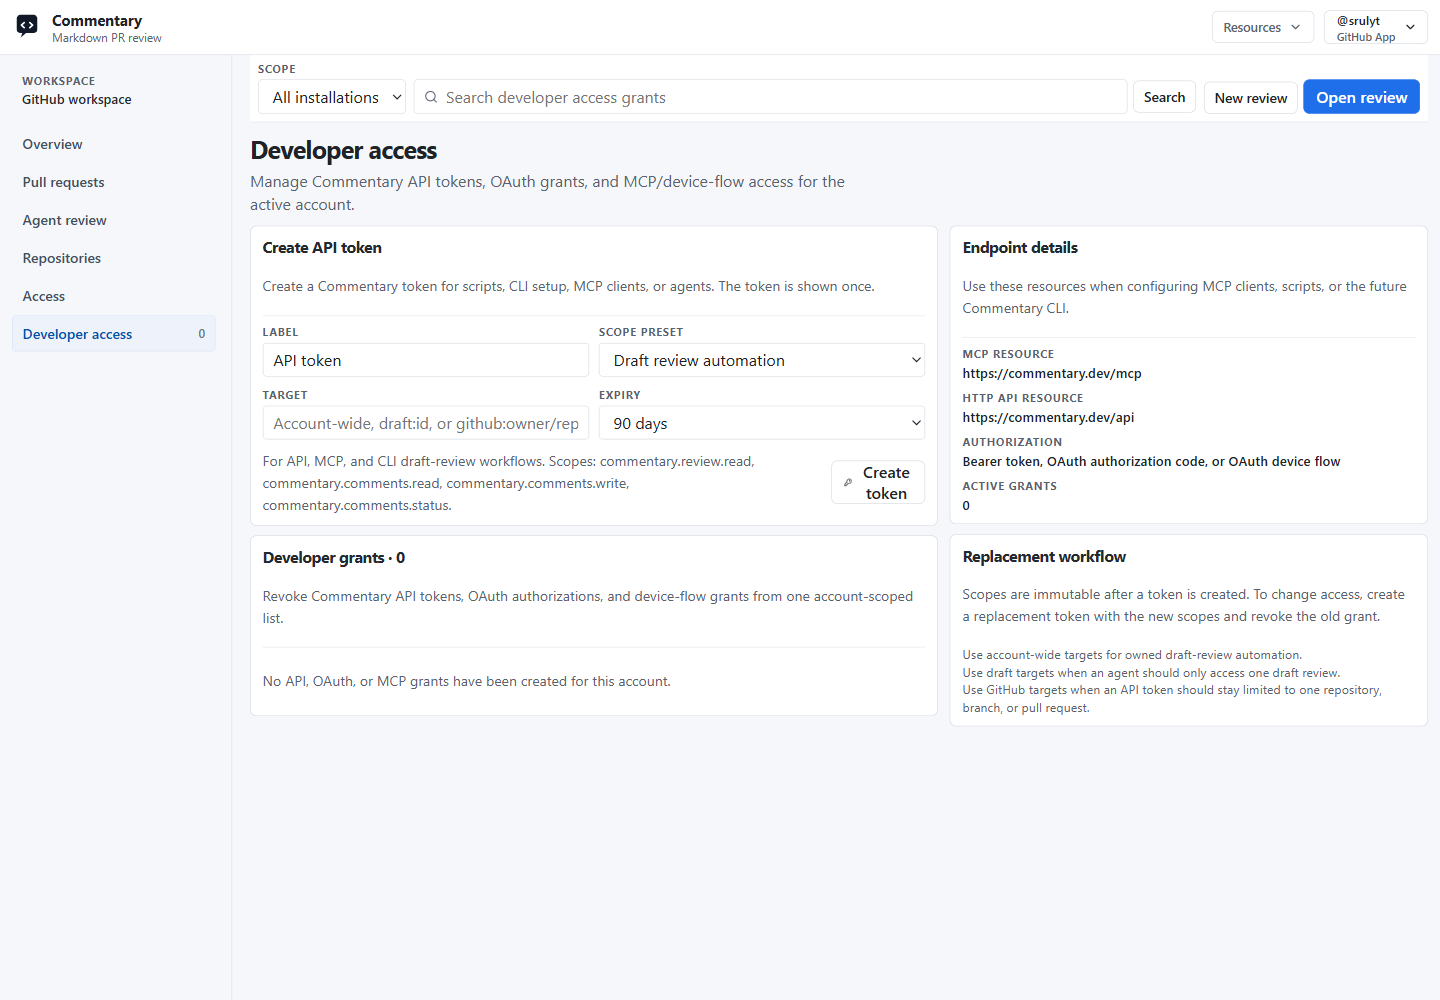The height and width of the screenshot is (1000, 1440).
Task: Click the 'Developer grants · 0' heading
Action: [334, 557]
